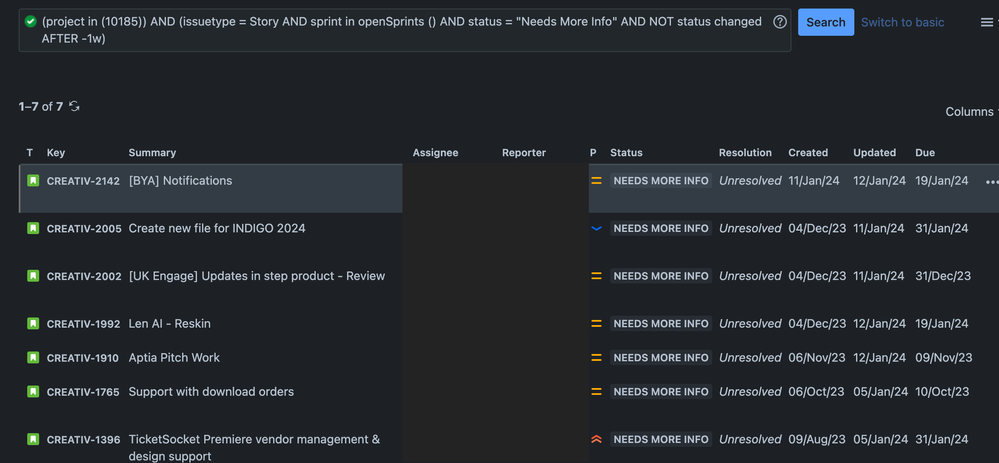
Task: Open issue key CREATIV-1910
Action: click(x=83, y=358)
